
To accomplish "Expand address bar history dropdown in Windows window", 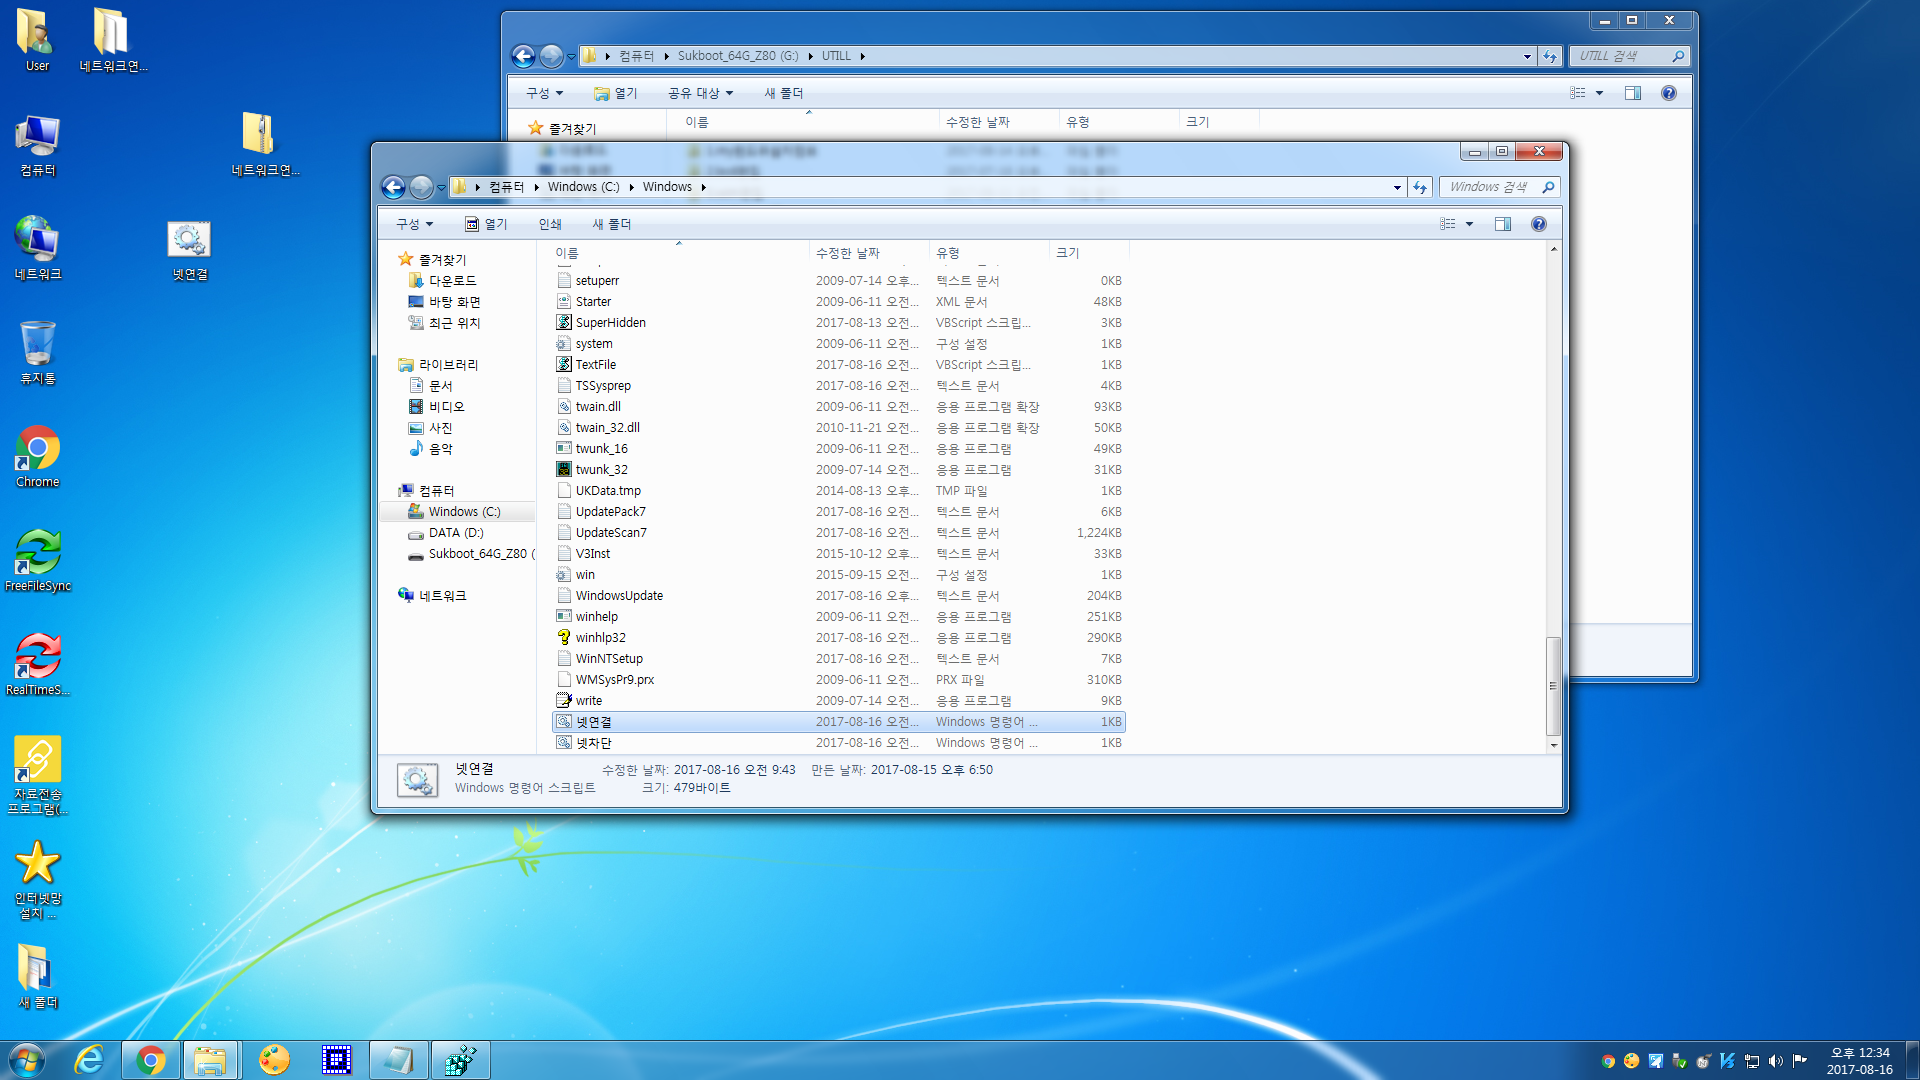I will [x=1397, y=187].
